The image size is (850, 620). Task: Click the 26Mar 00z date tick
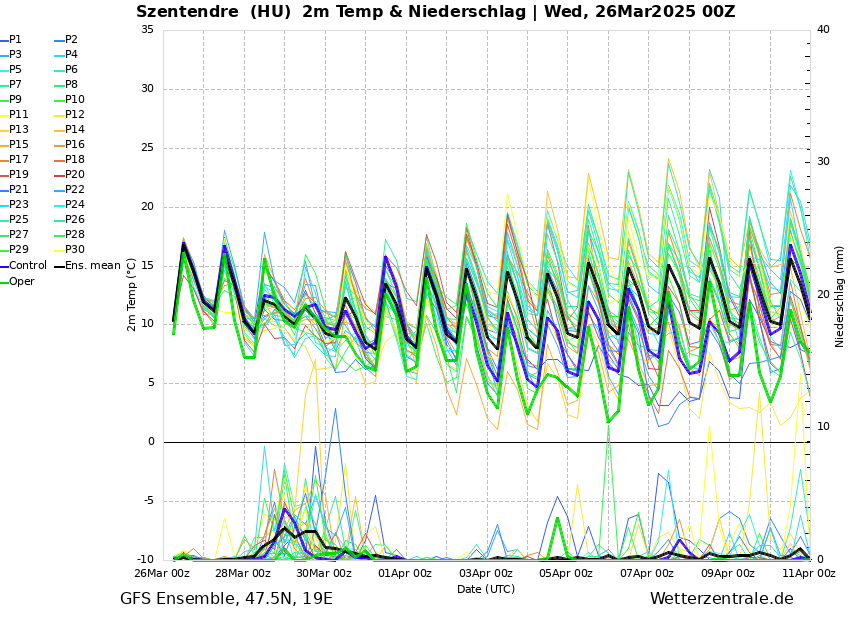[162, 574]
